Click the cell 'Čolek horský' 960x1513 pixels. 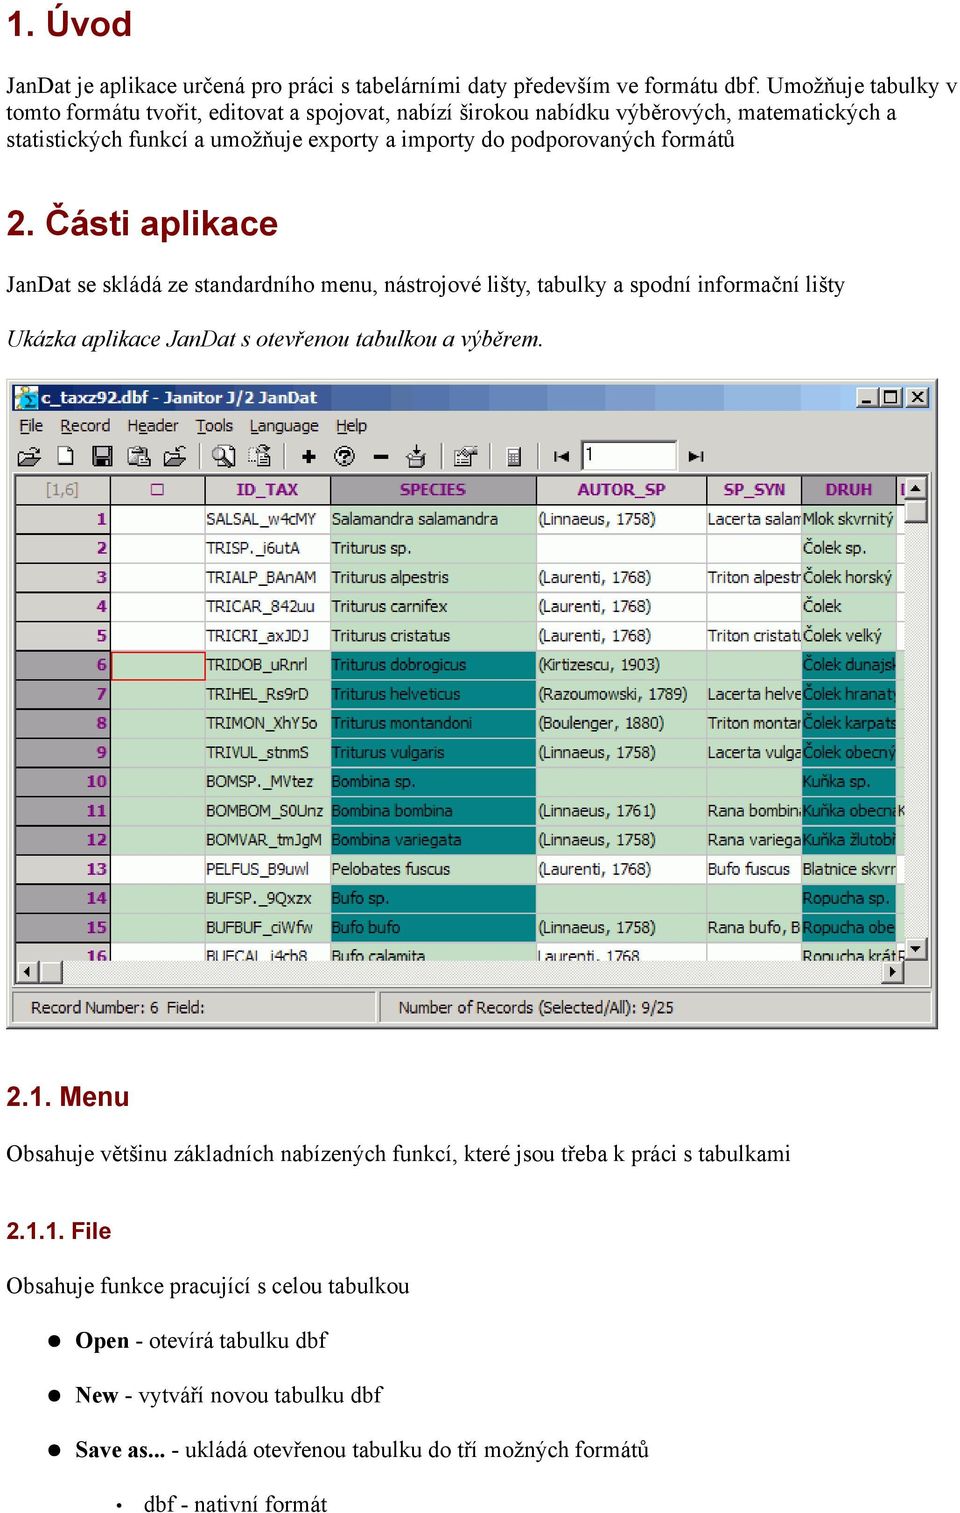[849, 577]
